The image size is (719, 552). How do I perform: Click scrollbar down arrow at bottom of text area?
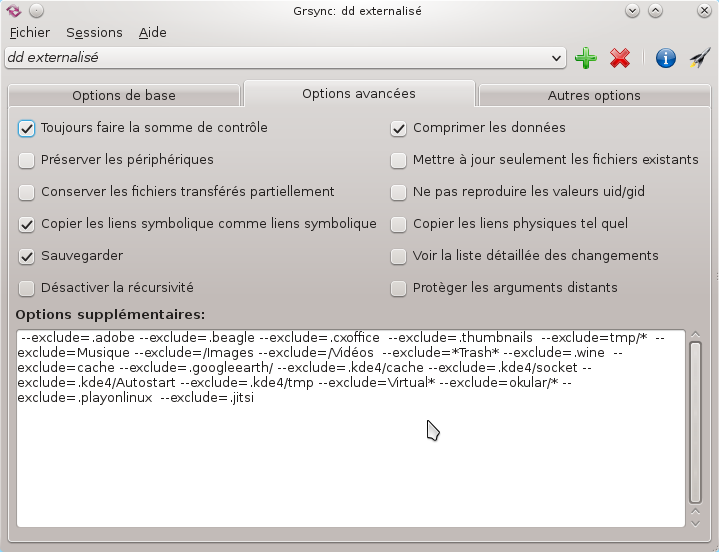(695, 523)
